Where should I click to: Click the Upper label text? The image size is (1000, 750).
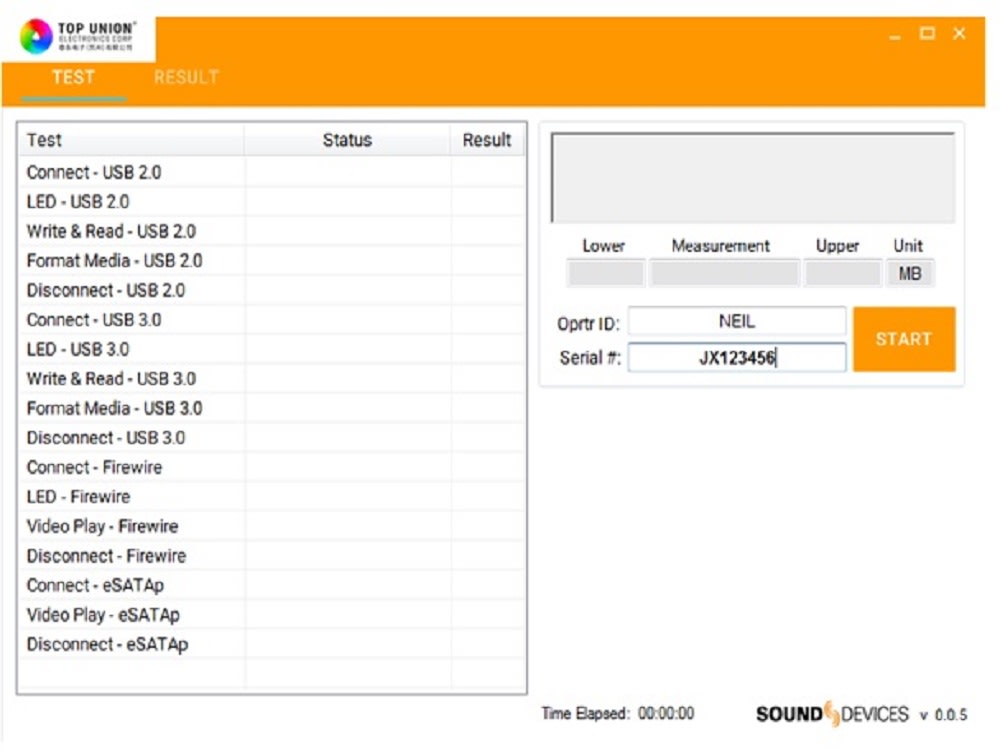(x=837, y=246)
